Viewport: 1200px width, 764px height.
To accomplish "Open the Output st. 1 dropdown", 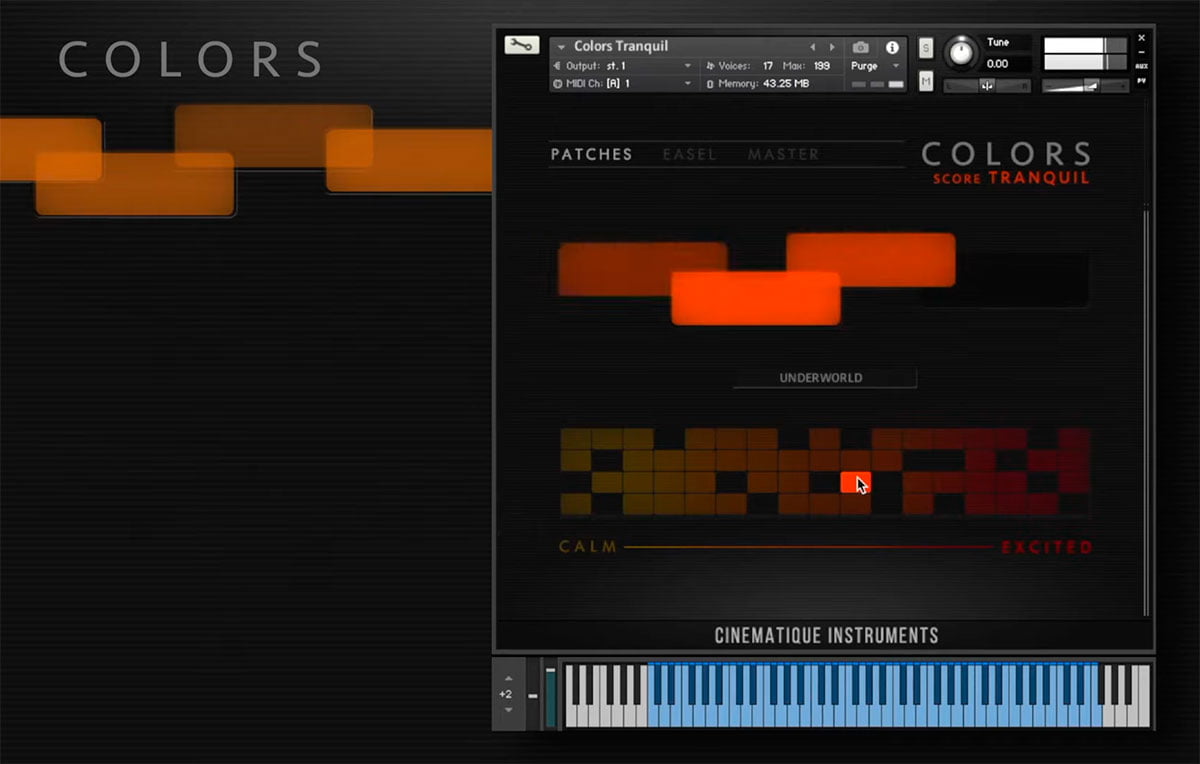I will (x=624, y=66).
